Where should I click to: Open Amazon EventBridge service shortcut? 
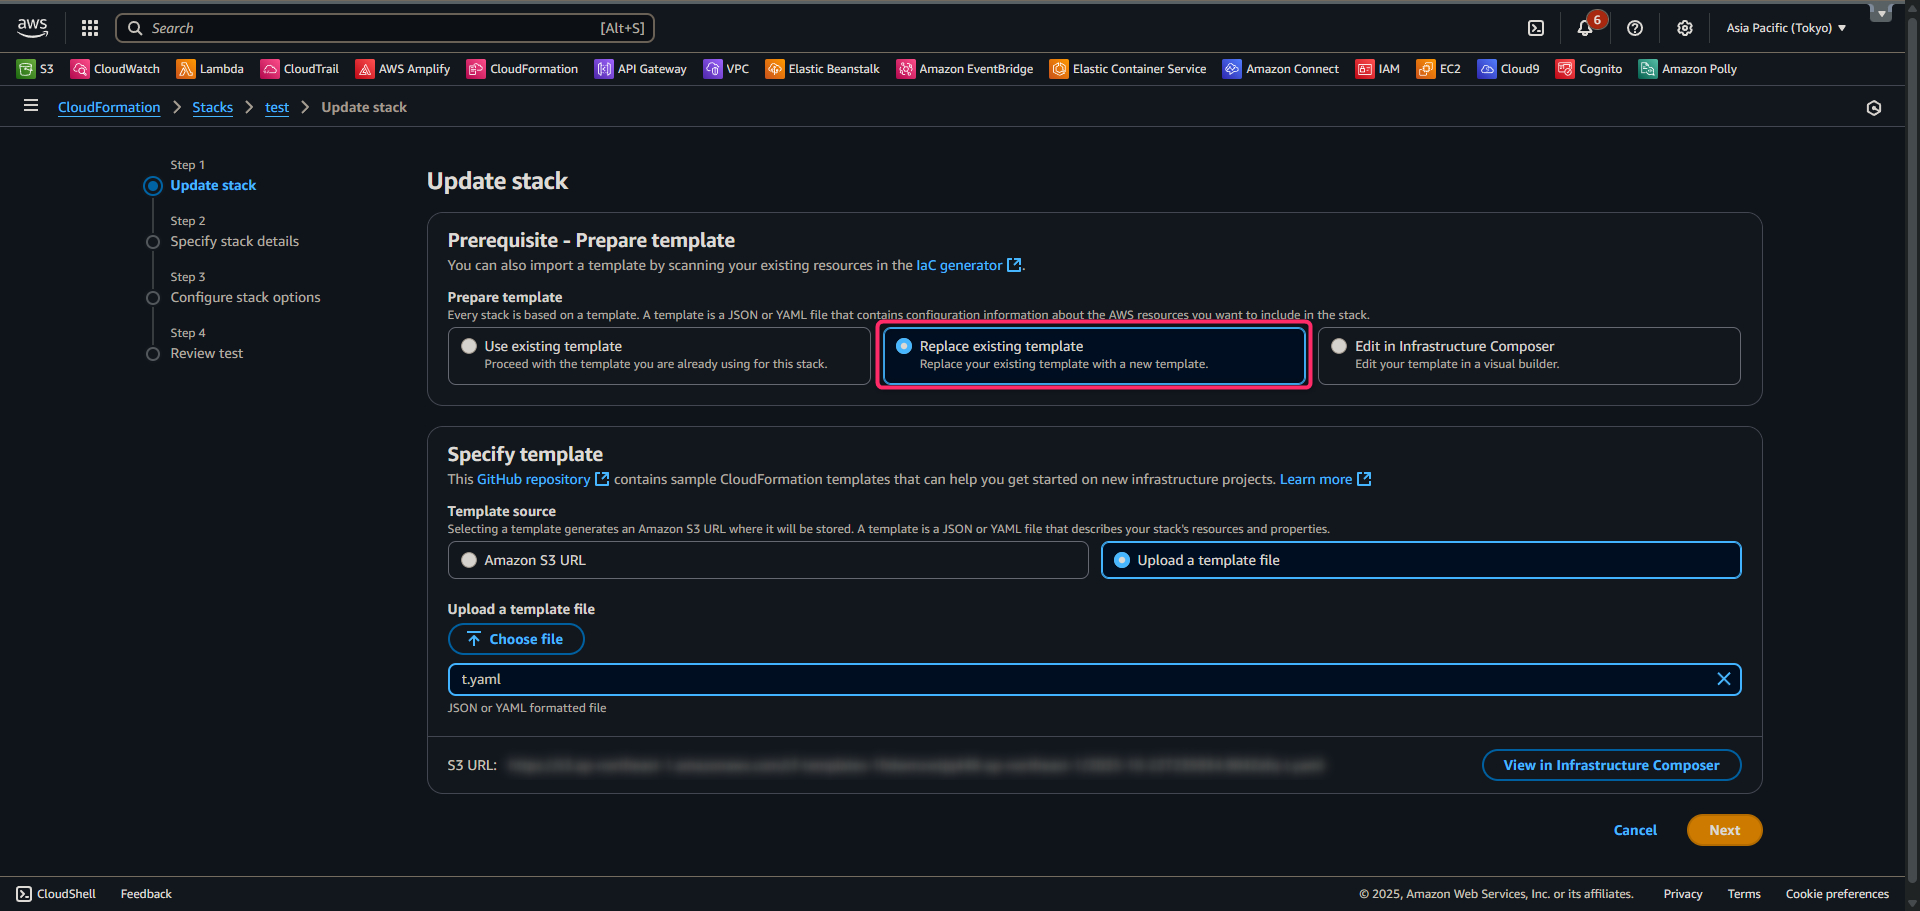coord(965,69)
